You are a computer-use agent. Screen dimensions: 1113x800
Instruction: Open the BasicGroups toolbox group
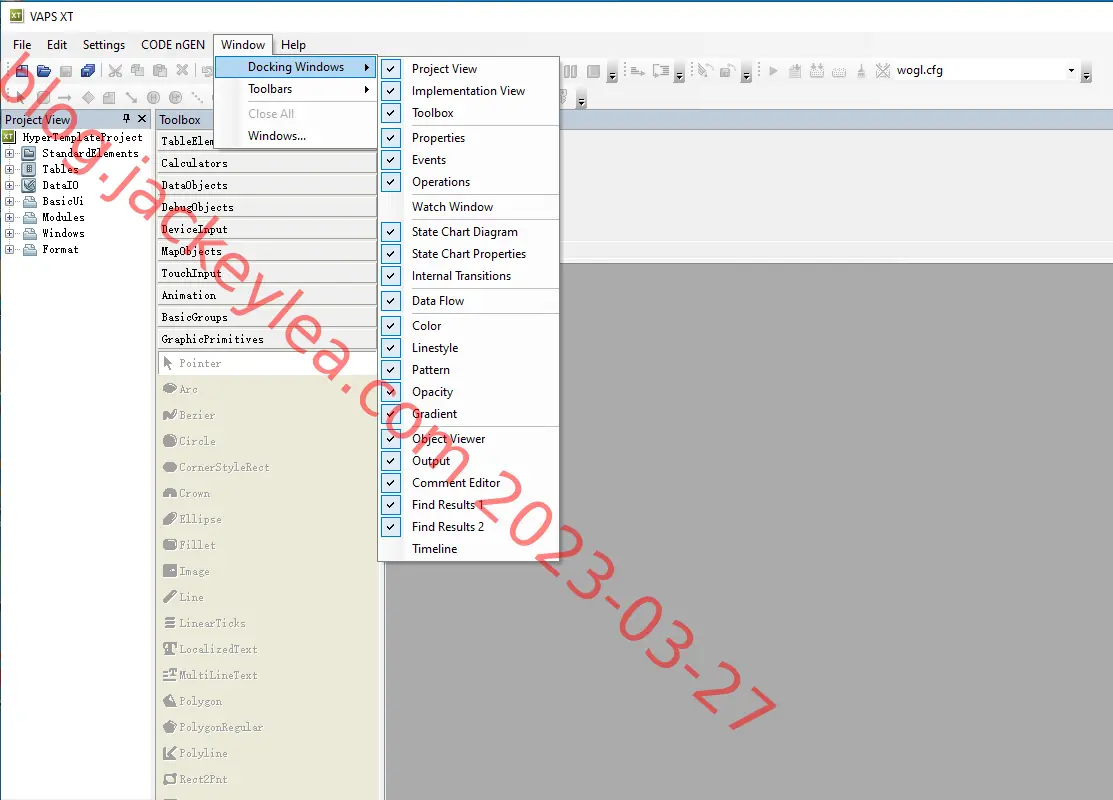click(267, 317)
